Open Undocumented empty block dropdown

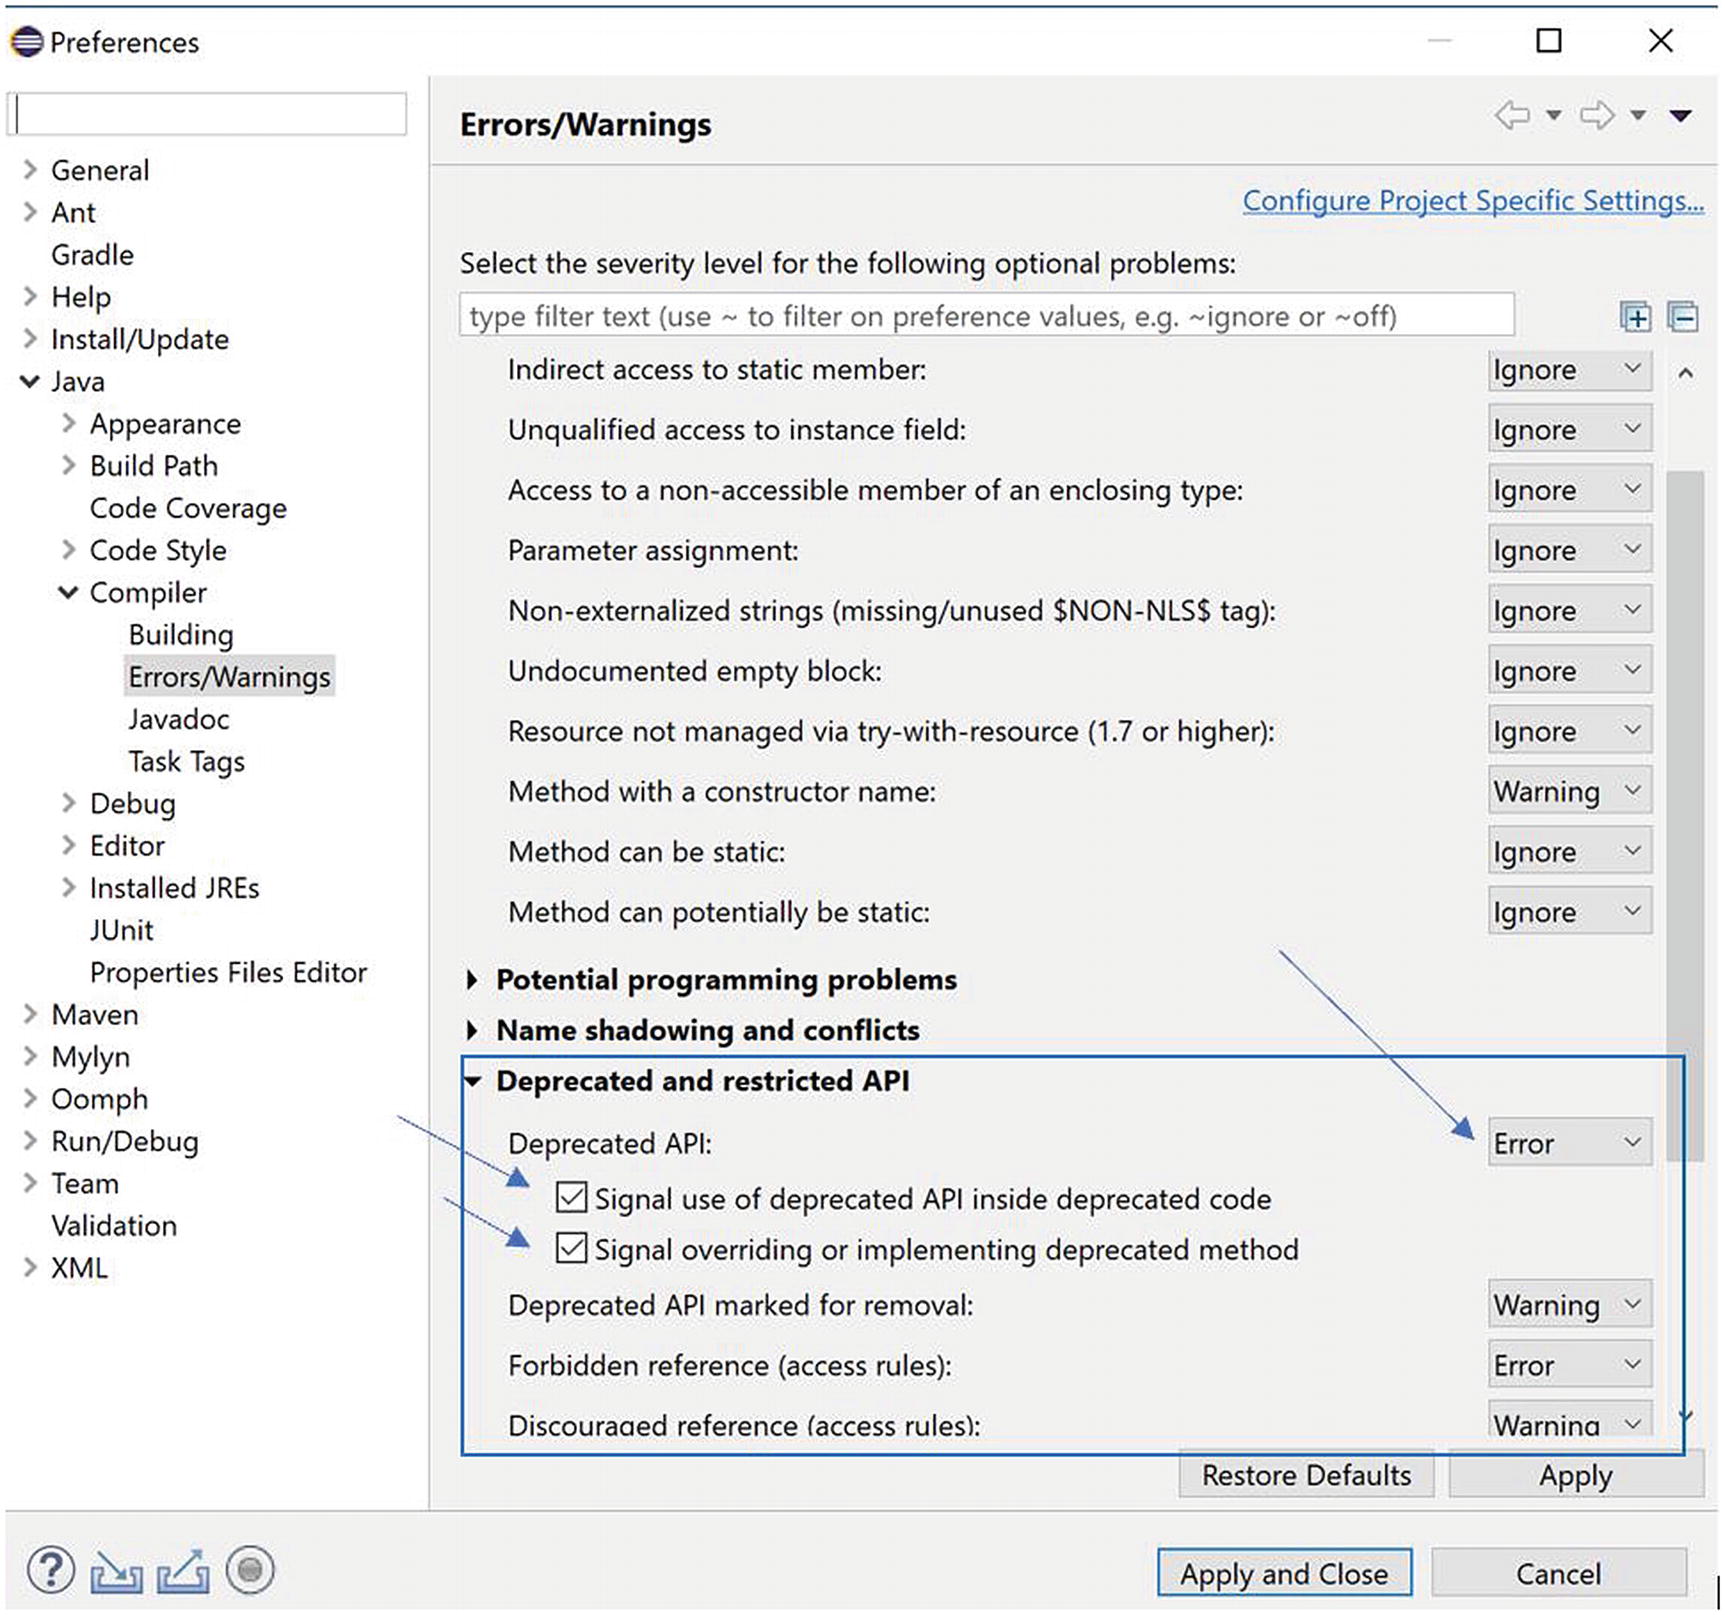click(1569, 670)
